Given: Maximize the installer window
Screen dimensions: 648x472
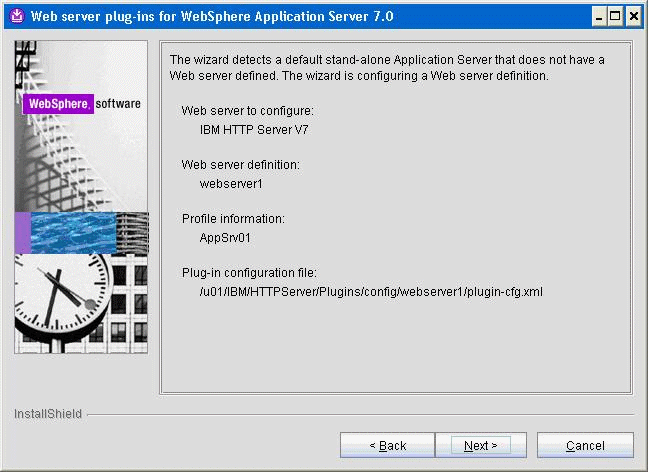Looking at the screenshot, I should (x=615, y=16).
